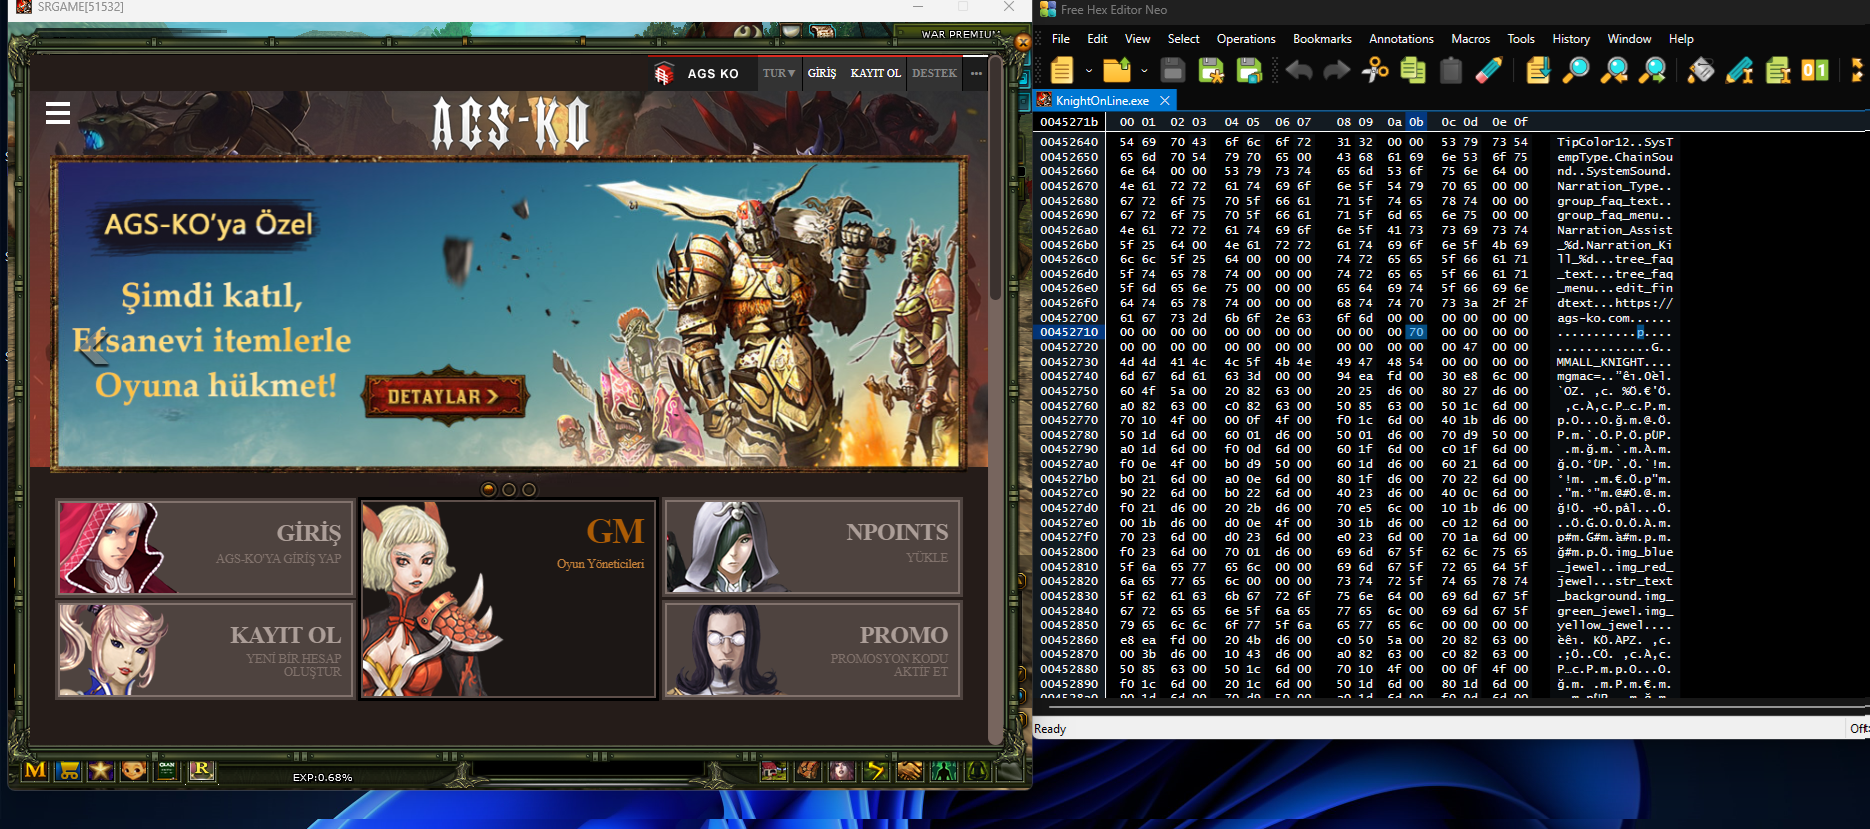This screenshot has width=1870, height=829.
Task: Open the New file dropdown arrow
Action: point(1089,71)
